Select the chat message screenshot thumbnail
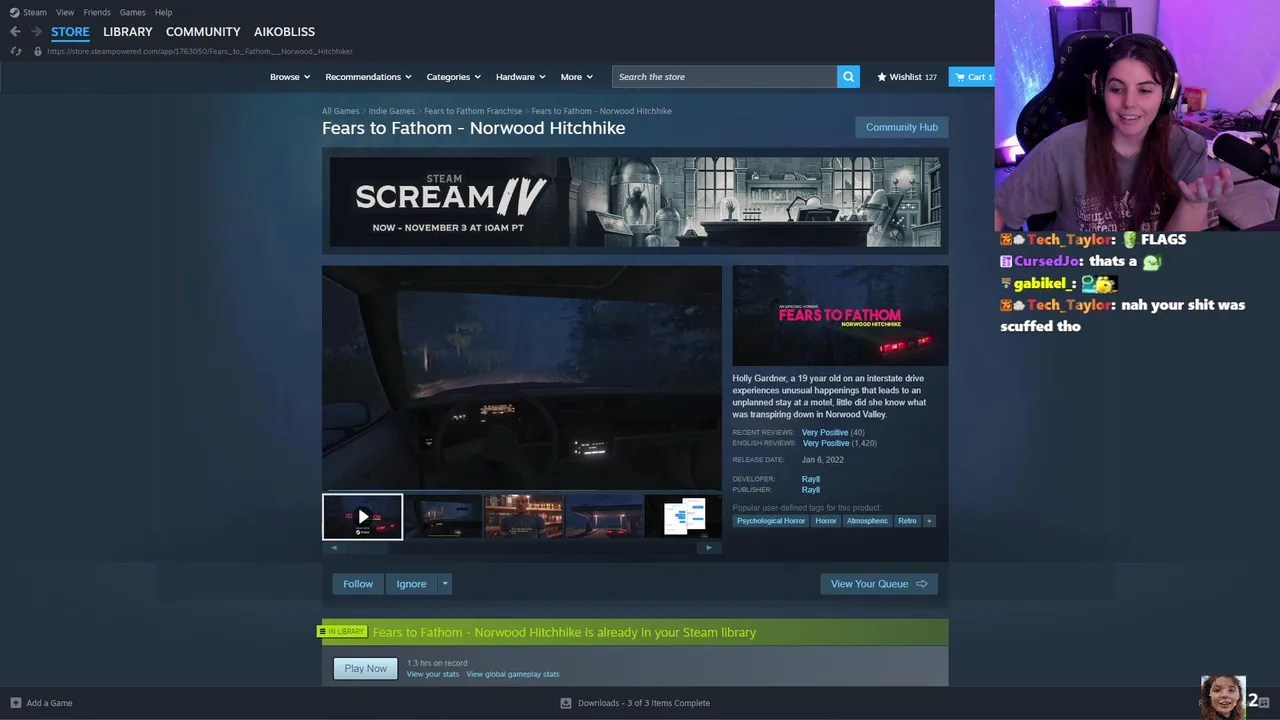This screenshot has height=720, width=1280. pyautogui.click(x=683, y=517)
